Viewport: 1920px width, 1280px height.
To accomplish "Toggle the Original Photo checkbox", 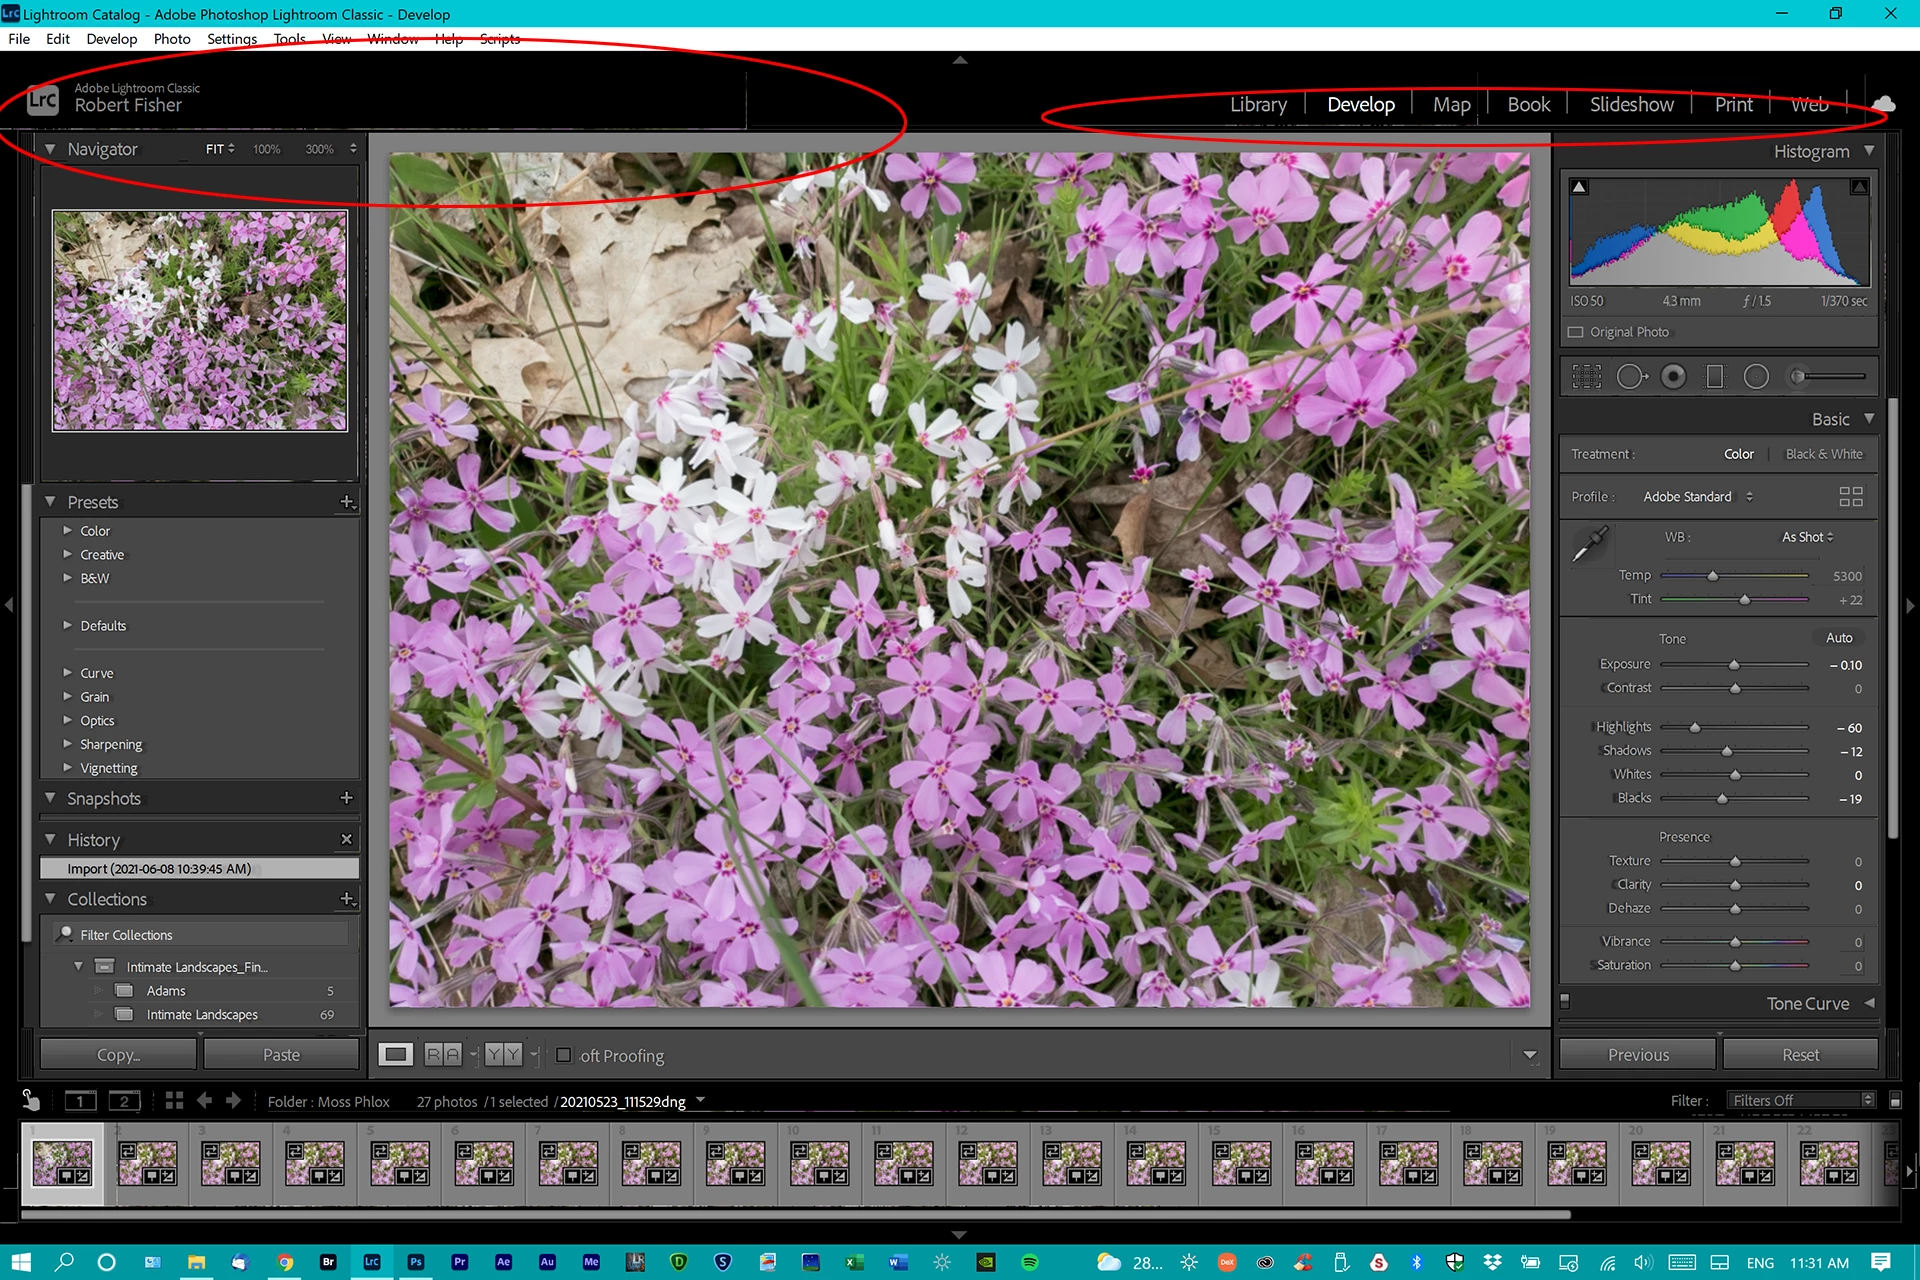I will pyautogui.click(x=1576, y=332).
